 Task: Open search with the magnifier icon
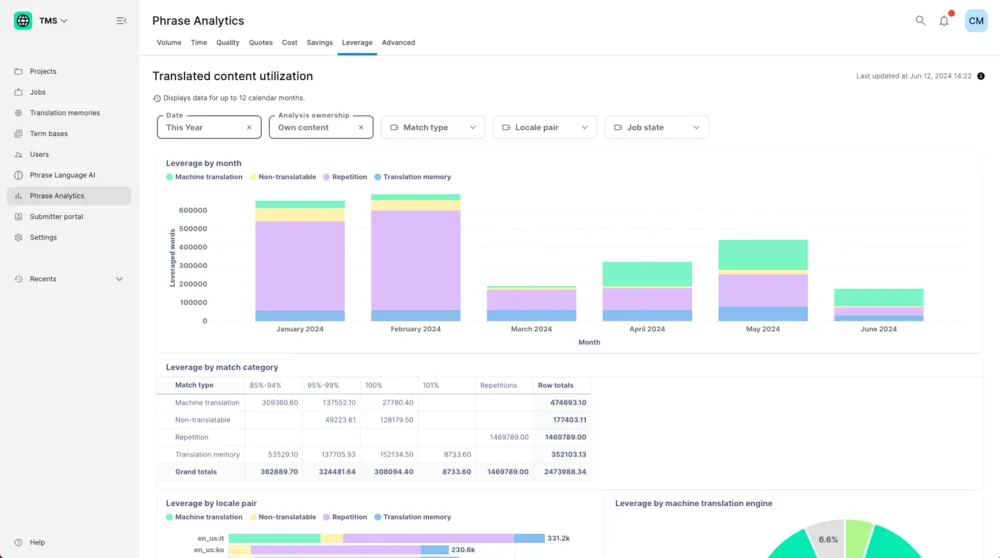point(920,20)
